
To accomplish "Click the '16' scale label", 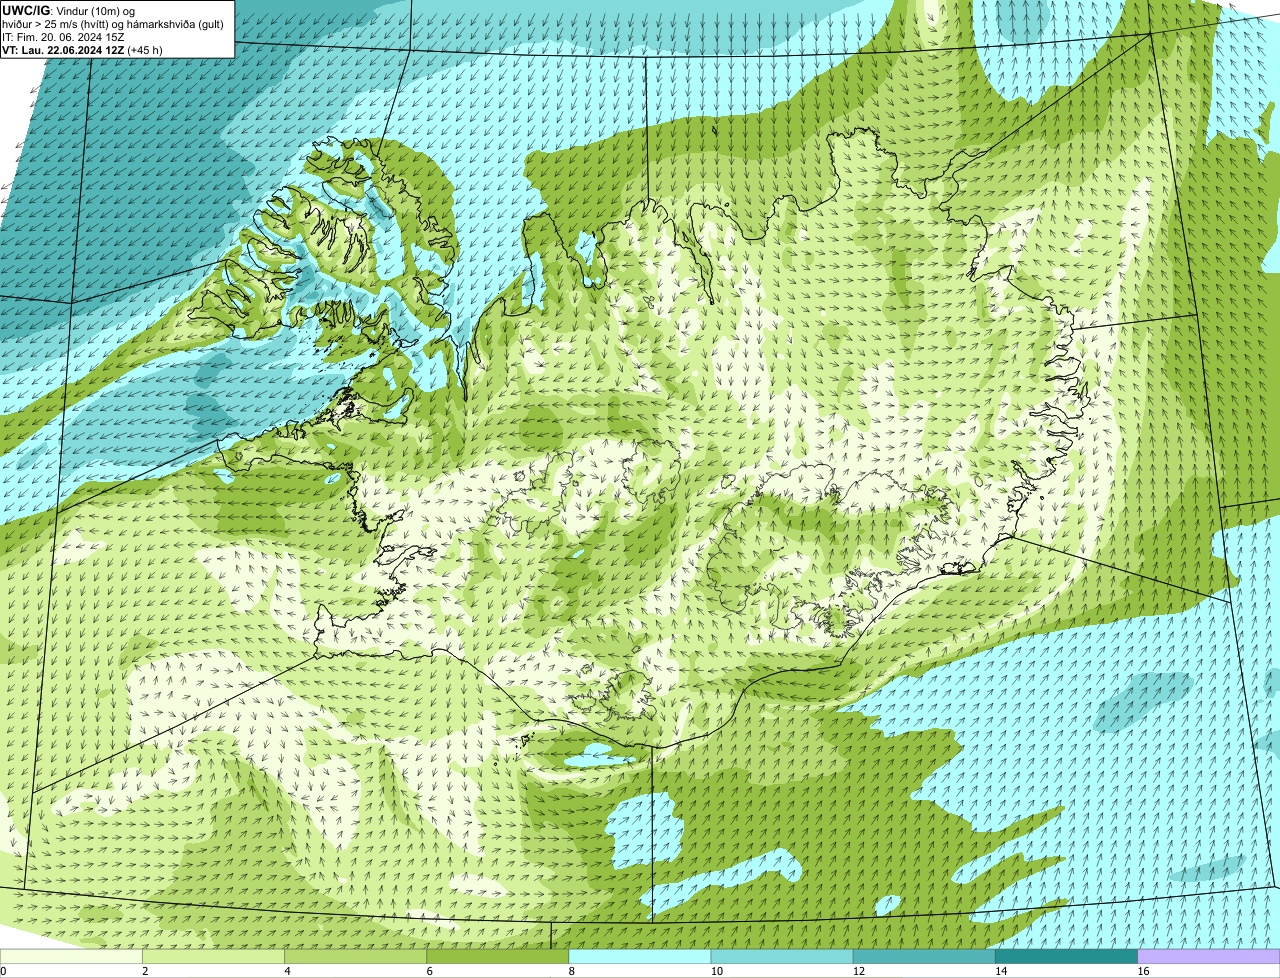I will 1143,971.
